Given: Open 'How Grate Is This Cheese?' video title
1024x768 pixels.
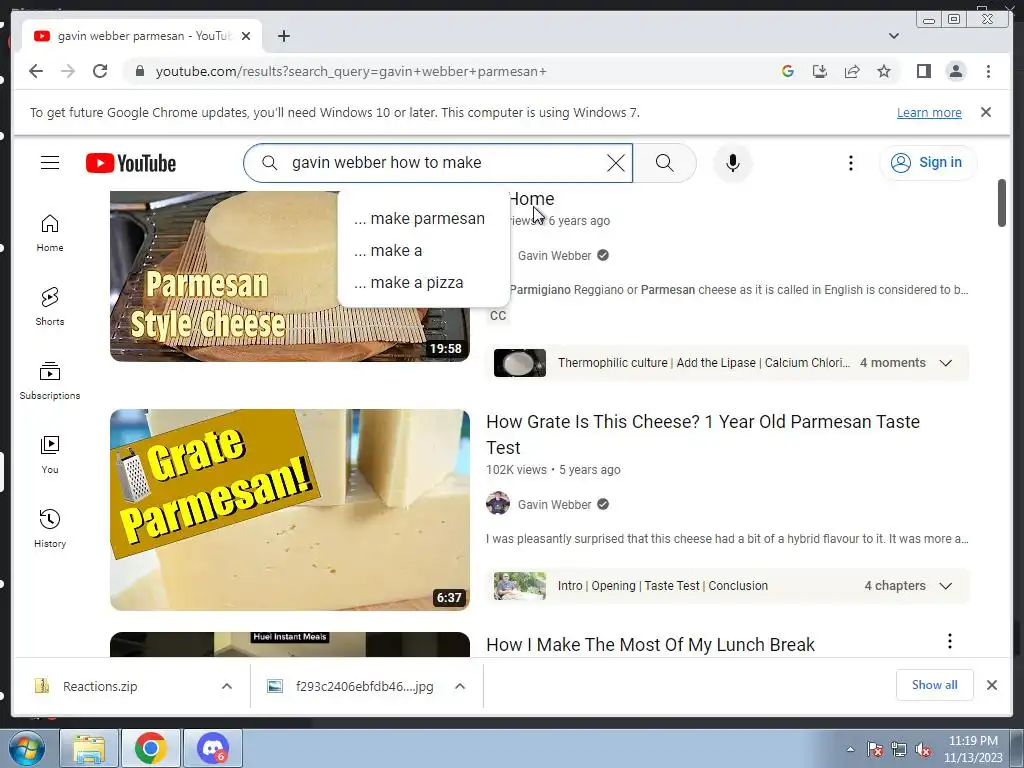Looking at the screenshot, I should [703, 434].
